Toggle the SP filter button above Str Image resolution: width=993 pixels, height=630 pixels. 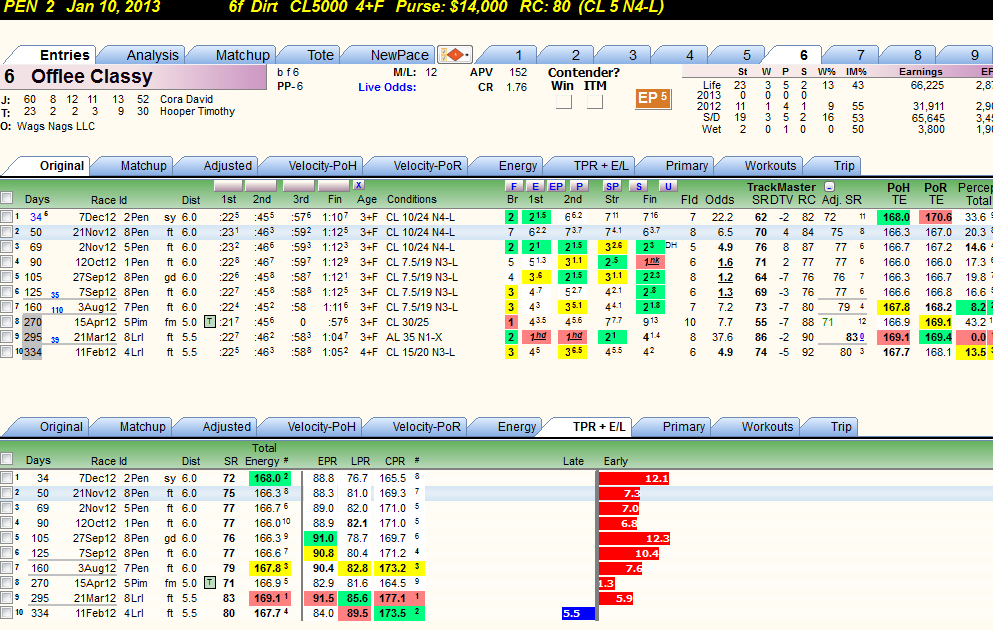pos(612,186)
